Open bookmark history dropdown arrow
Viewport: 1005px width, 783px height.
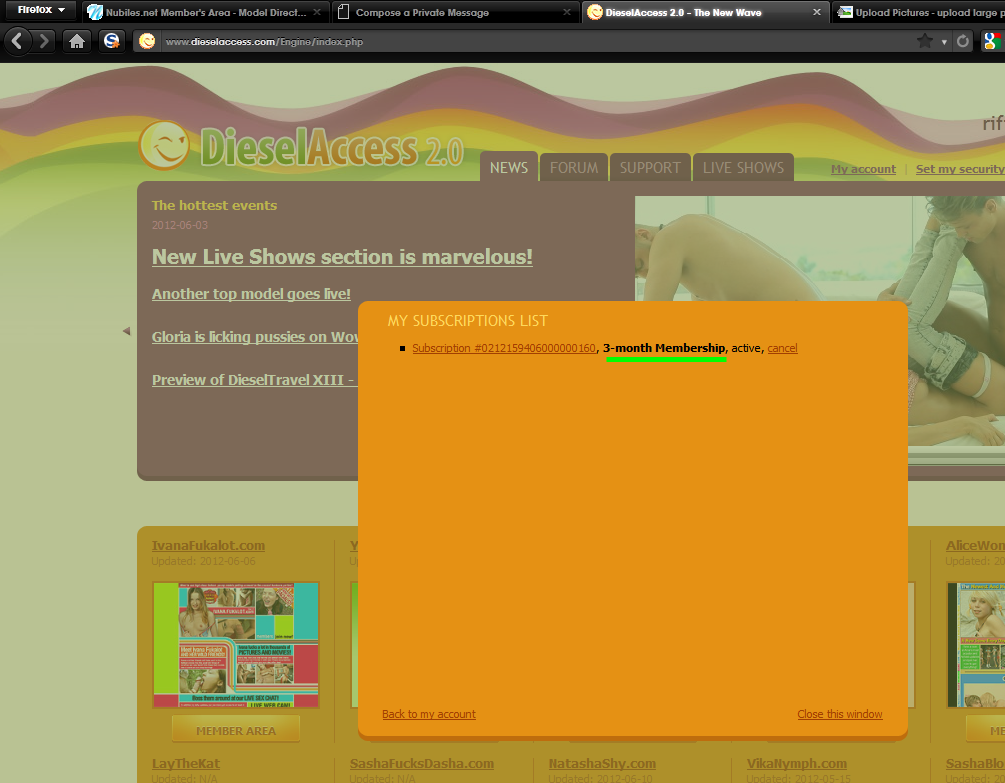[x=944, y=42]
